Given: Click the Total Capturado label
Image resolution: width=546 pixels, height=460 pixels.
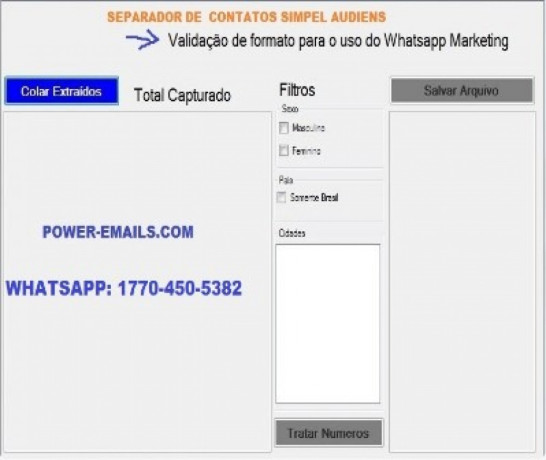Looking at the screenshot, I should point(182,95).
